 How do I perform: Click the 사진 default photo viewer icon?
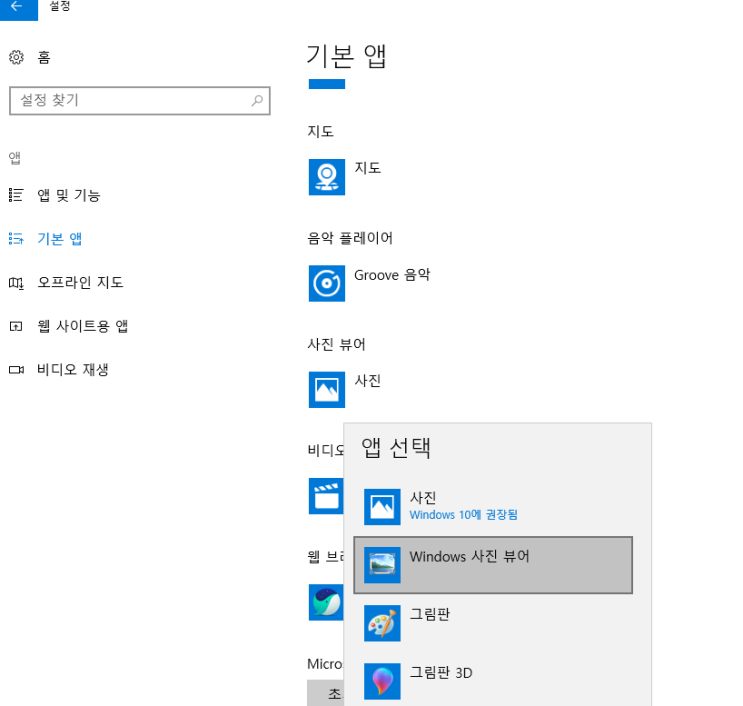pos(327,389)
